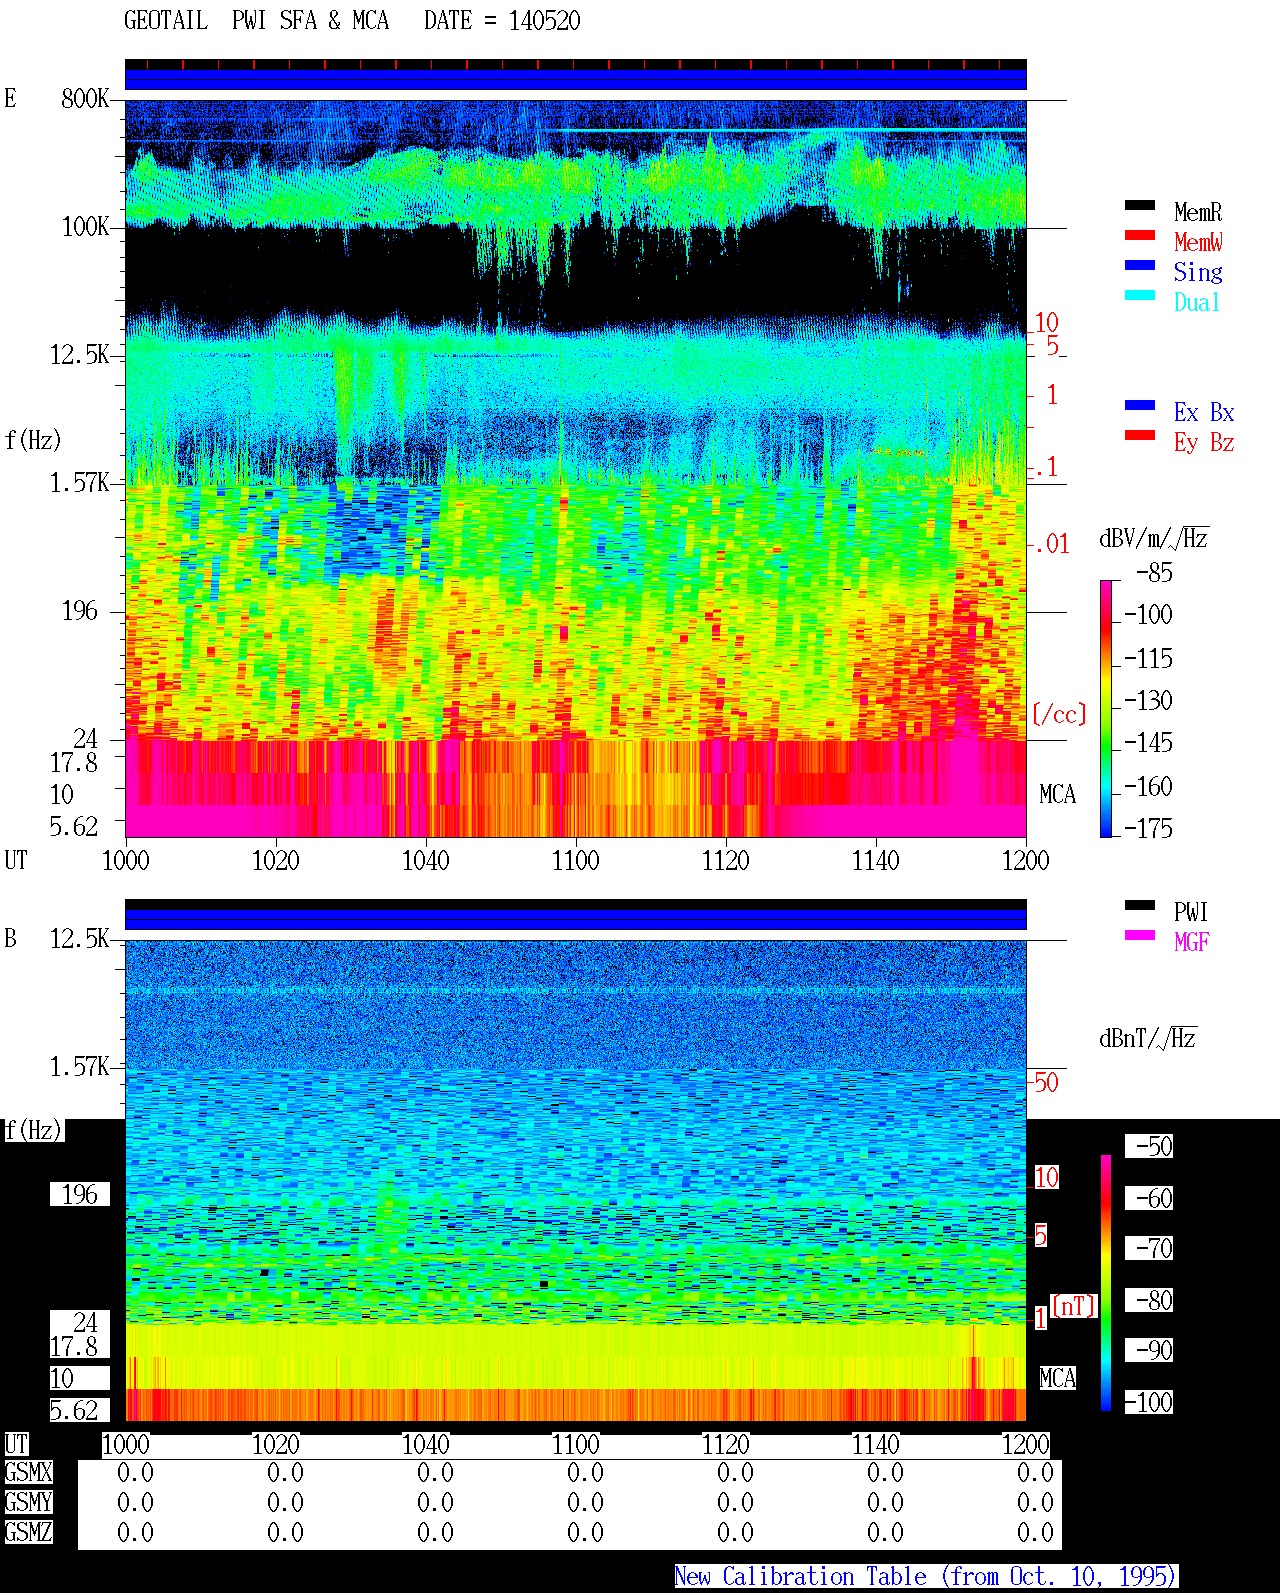Click the magenta MGF legend swatch
Screen dimensions: 1280x1593
pyautogui.click(x=1140, y=935)
